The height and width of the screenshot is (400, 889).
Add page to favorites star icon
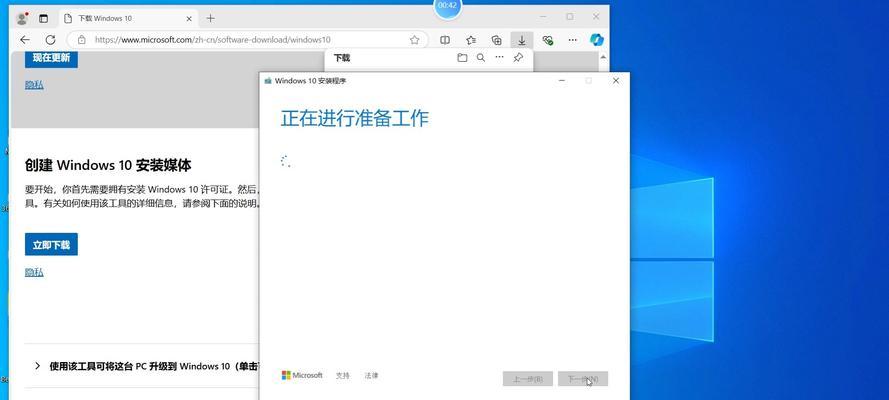414,40
